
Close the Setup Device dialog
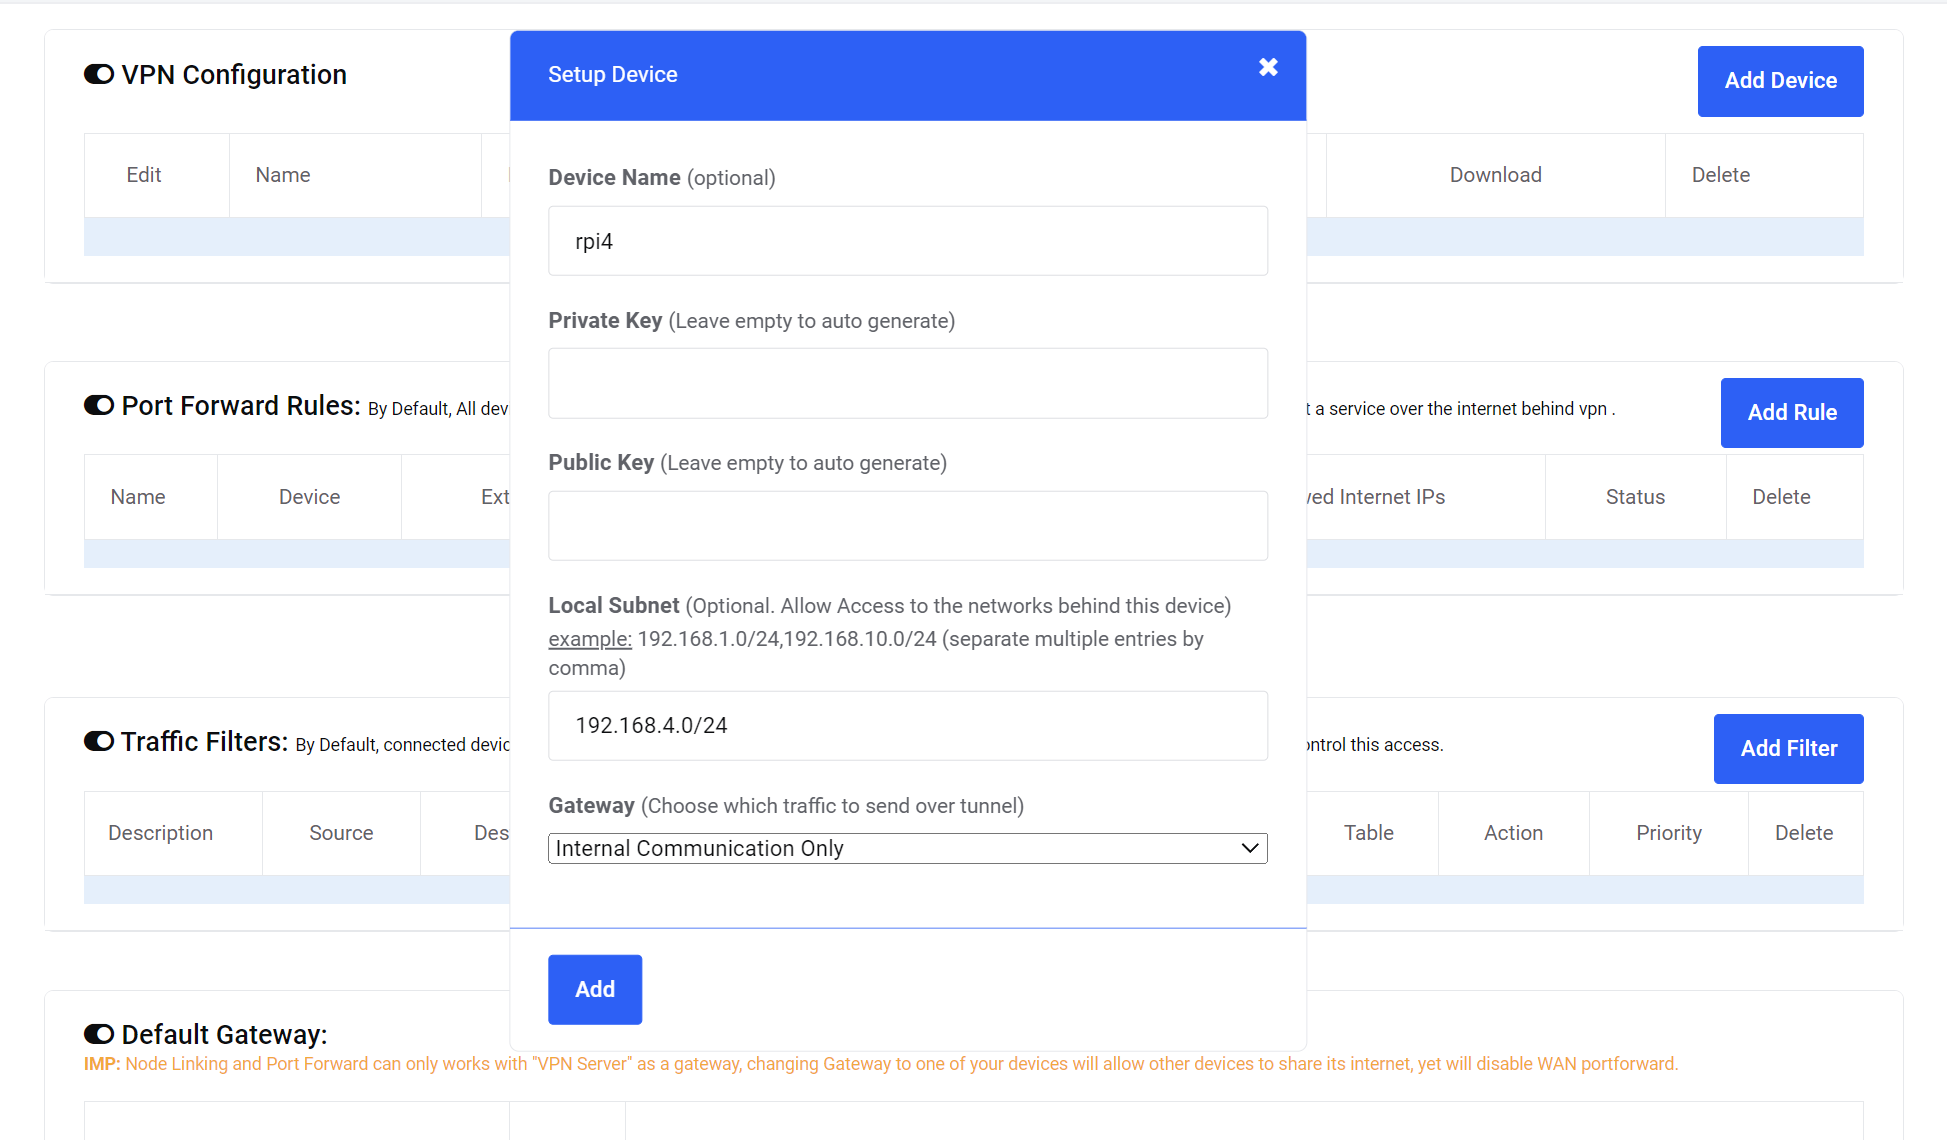coord(1268,67)
